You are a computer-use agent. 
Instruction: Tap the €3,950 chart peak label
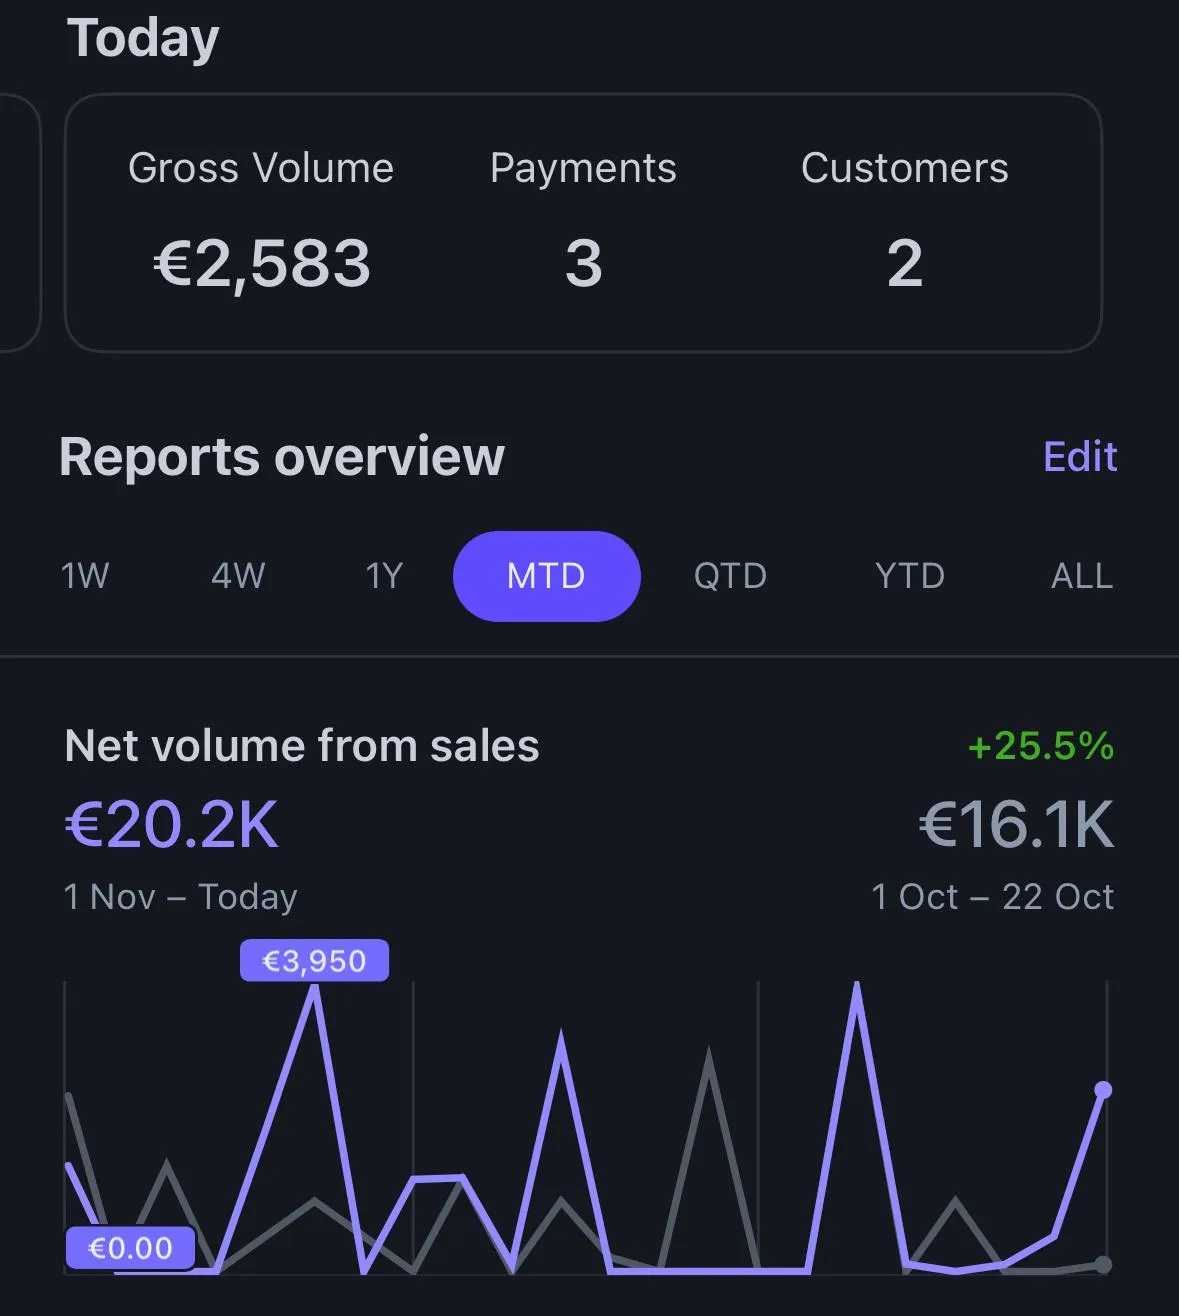point(314,961)
